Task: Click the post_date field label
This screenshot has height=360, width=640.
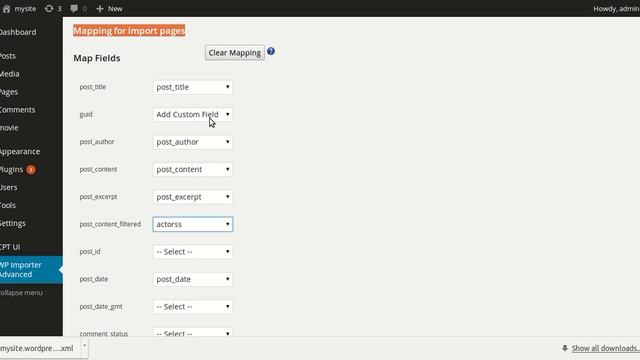Action: tap(94, 279)
